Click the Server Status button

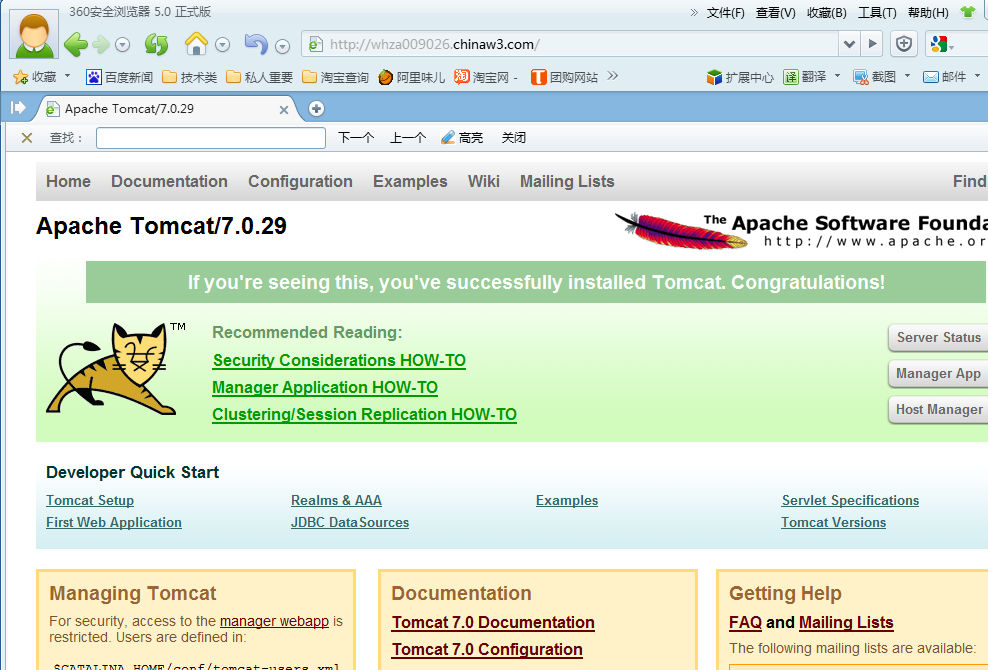click(938, 338)
